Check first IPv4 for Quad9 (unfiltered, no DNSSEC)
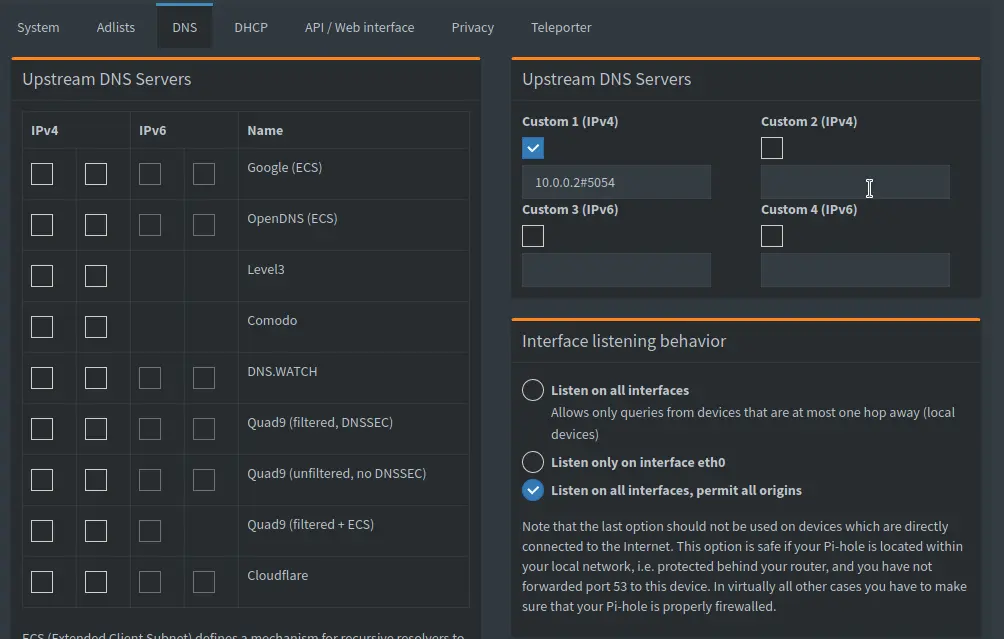 coord(42,480)
